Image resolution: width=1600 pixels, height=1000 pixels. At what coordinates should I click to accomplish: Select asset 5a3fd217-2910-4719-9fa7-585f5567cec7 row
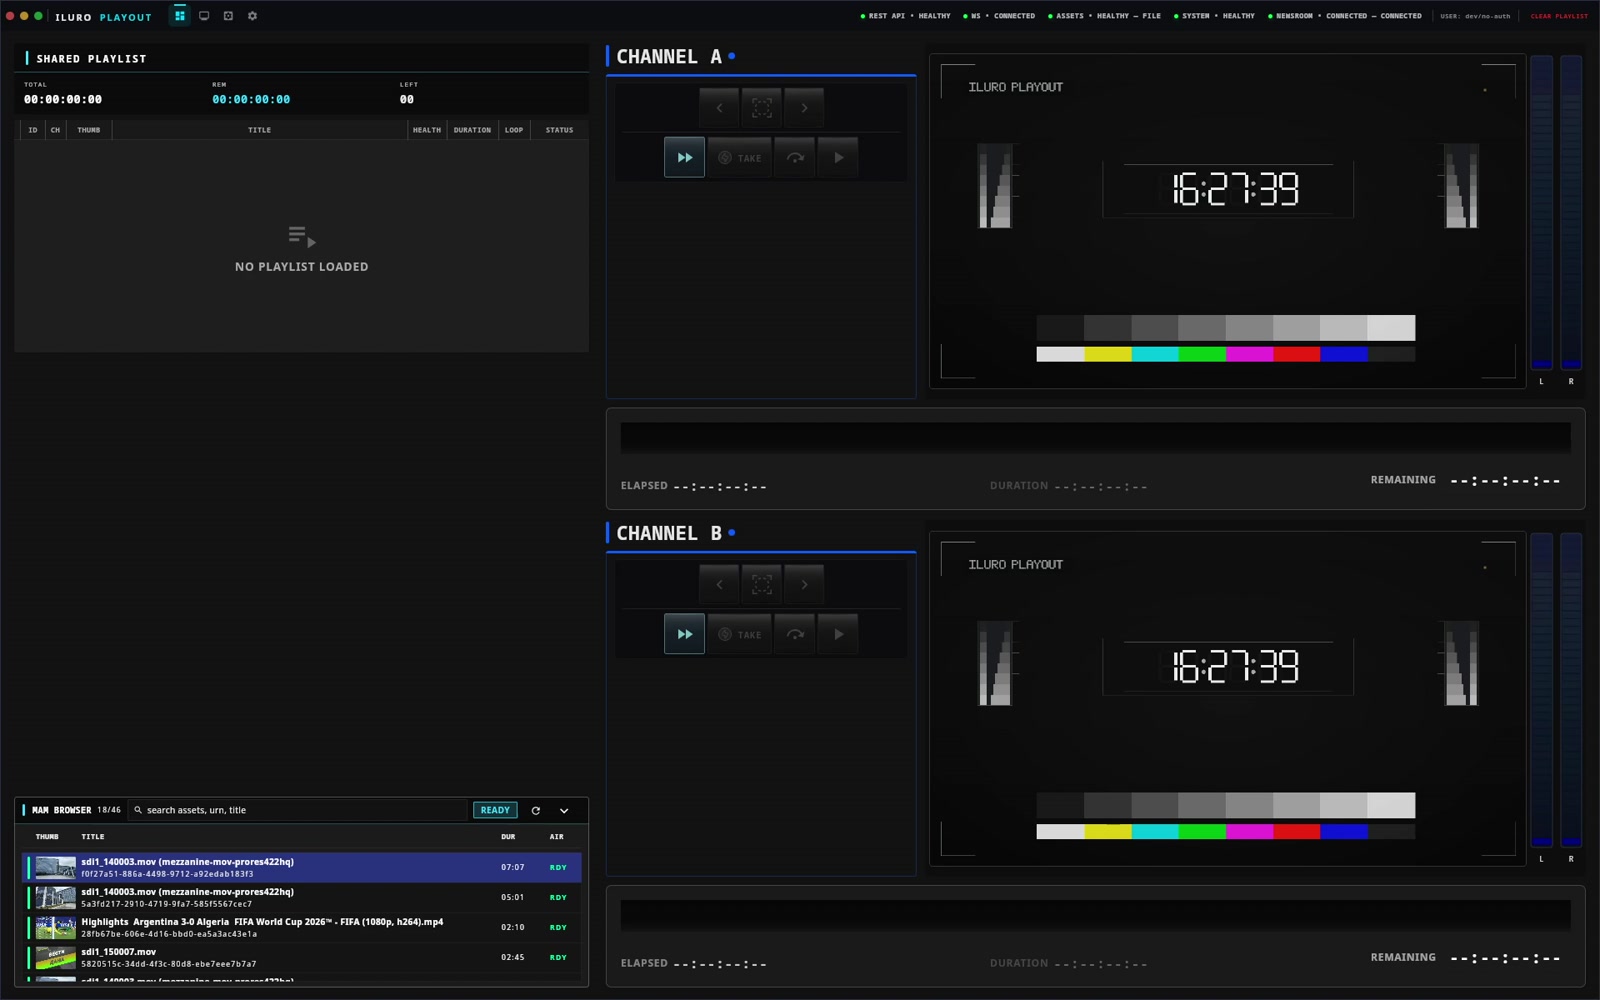pyautogui.click(x=301, y=897)
